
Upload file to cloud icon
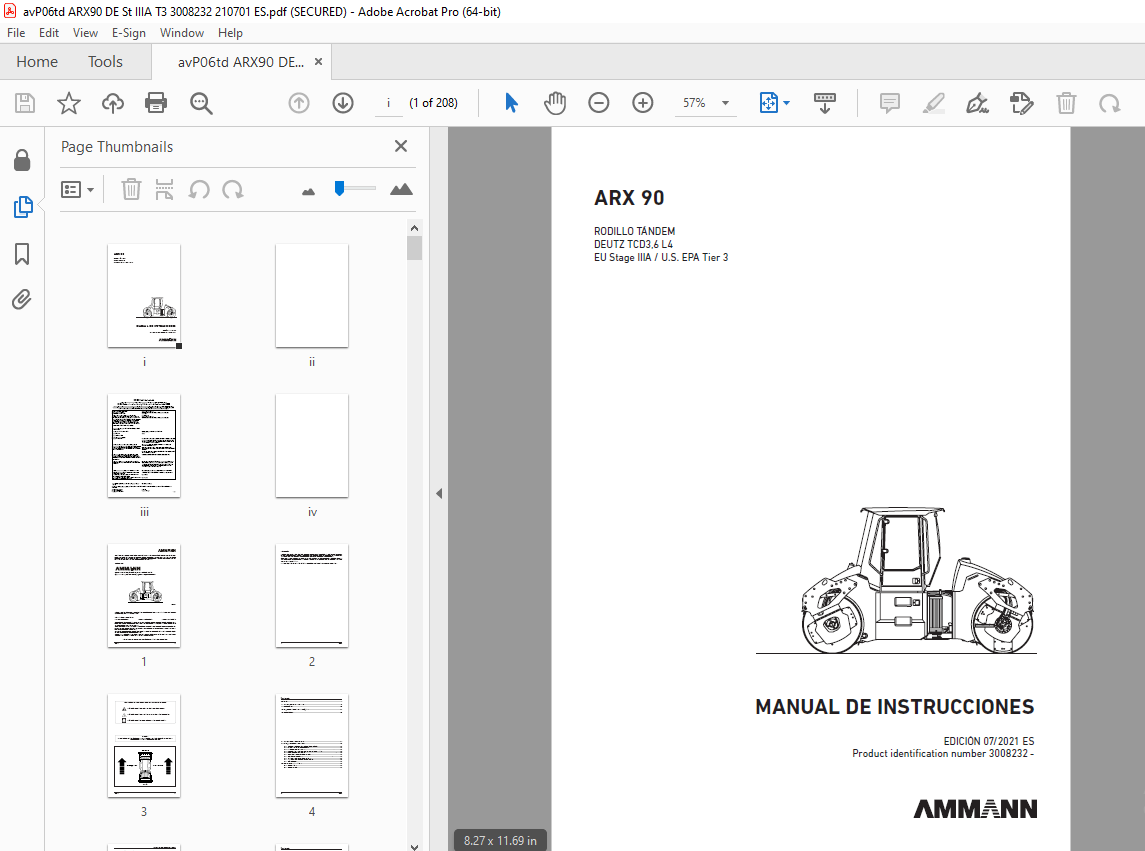(112, 103)
